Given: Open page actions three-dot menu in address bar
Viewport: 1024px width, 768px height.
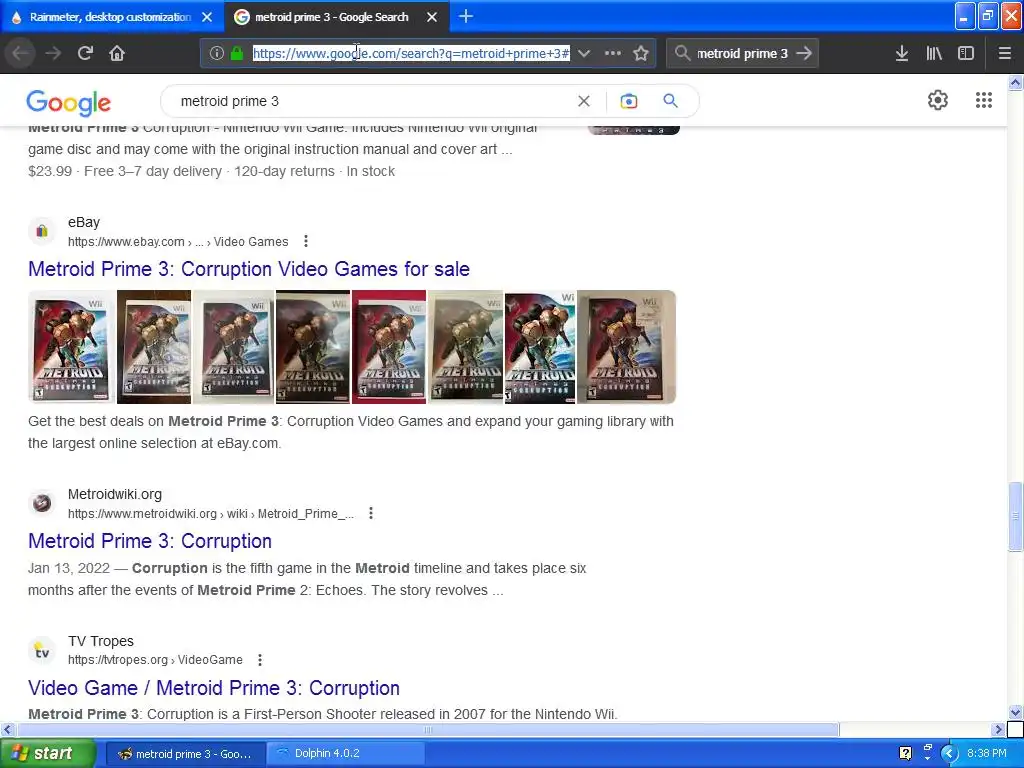Looking at the screenshot, I should pos(613,54).
